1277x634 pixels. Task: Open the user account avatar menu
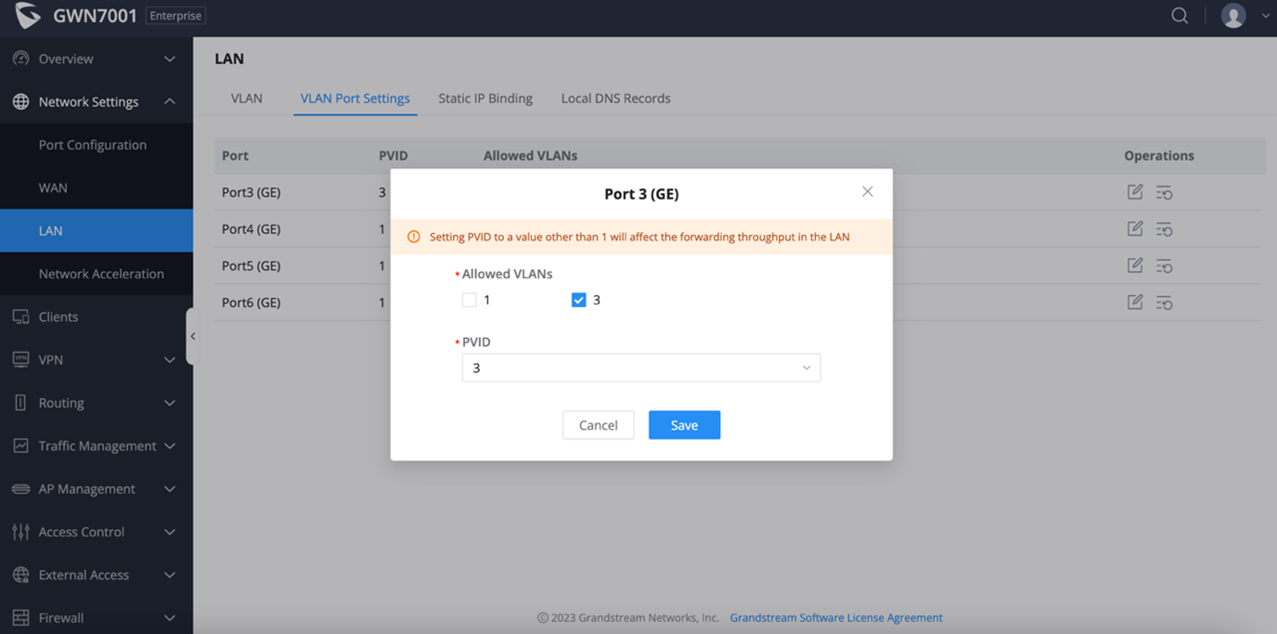point(1234,16)
